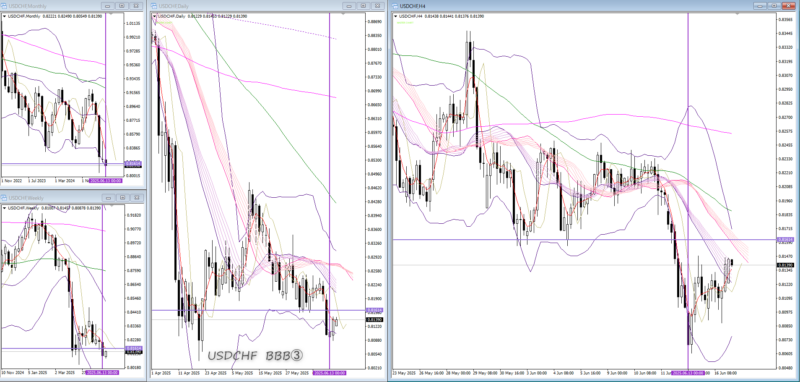The image size is (800, 382).
Task: Maximize the USDCHF,H4 chart window
Action: click(x=774, y=6)
